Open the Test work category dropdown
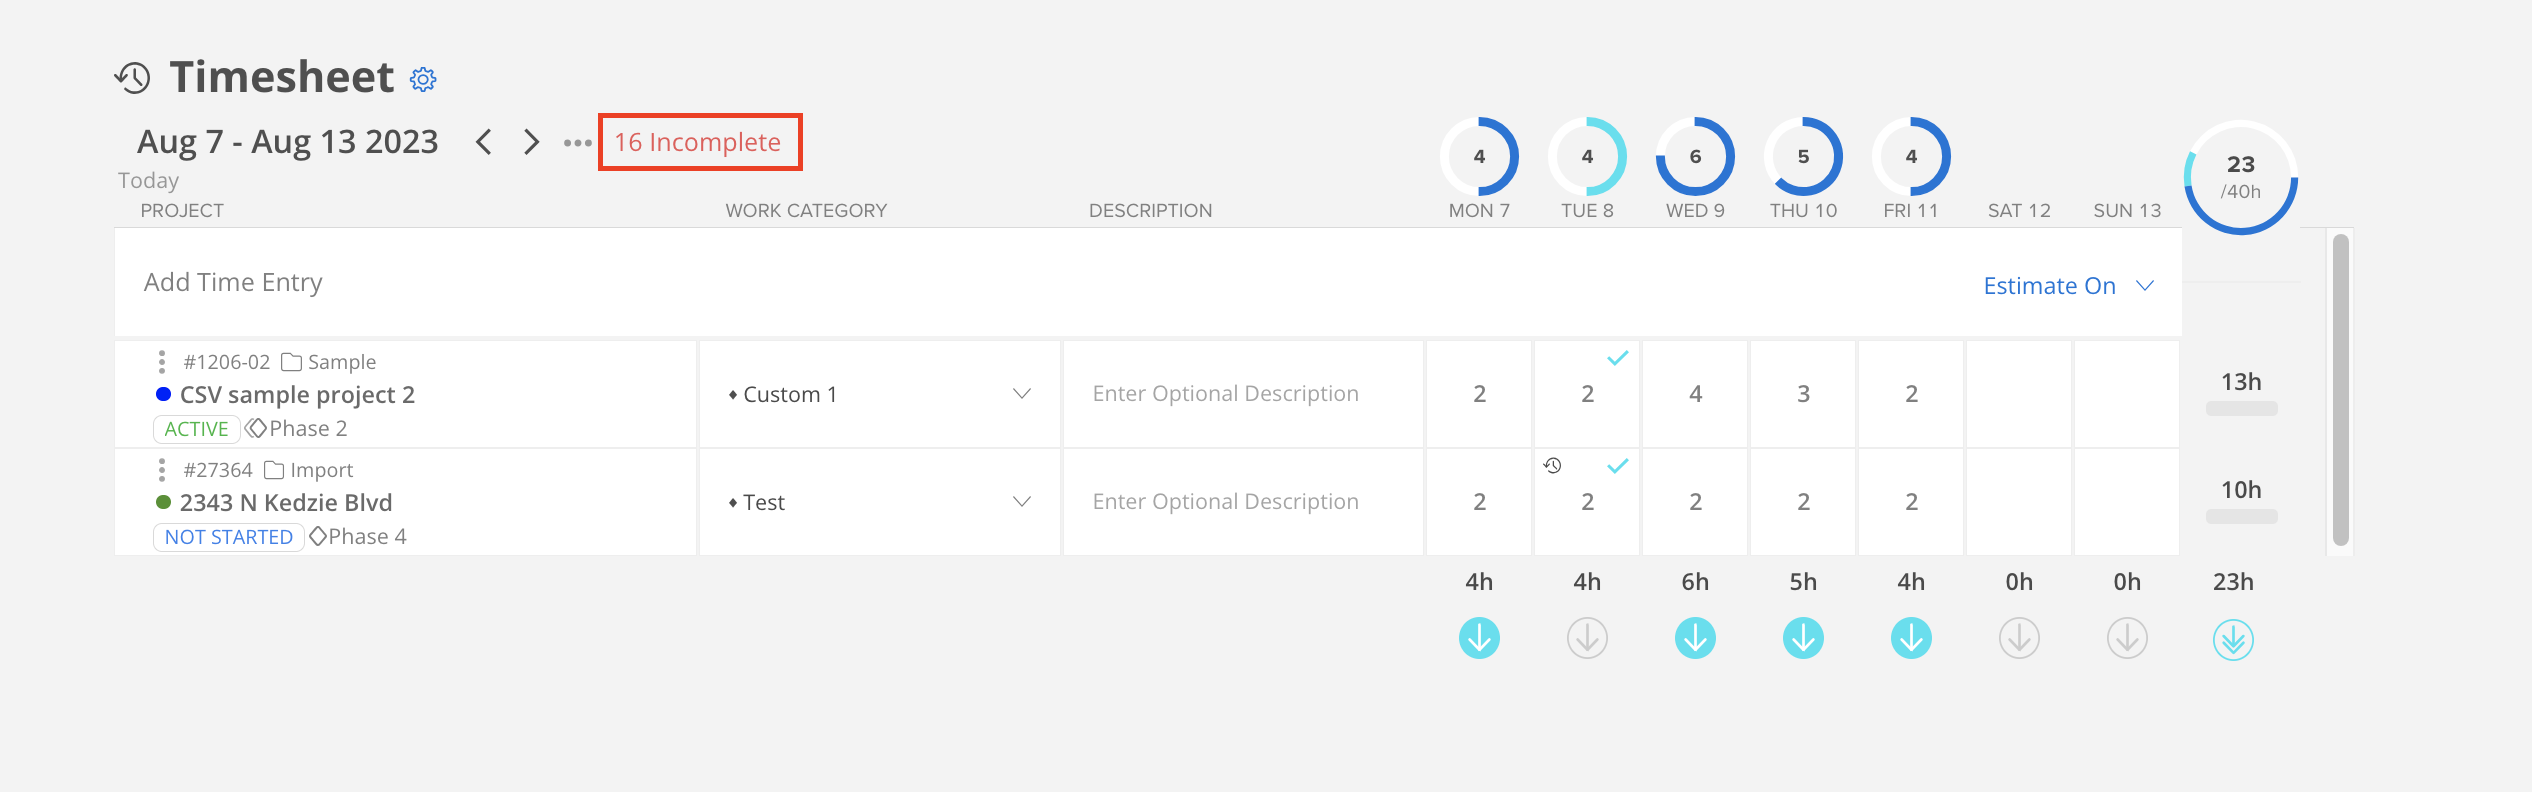Image resolution: width=2532 pixels, height=792 pixels. tap(1021, 501)
